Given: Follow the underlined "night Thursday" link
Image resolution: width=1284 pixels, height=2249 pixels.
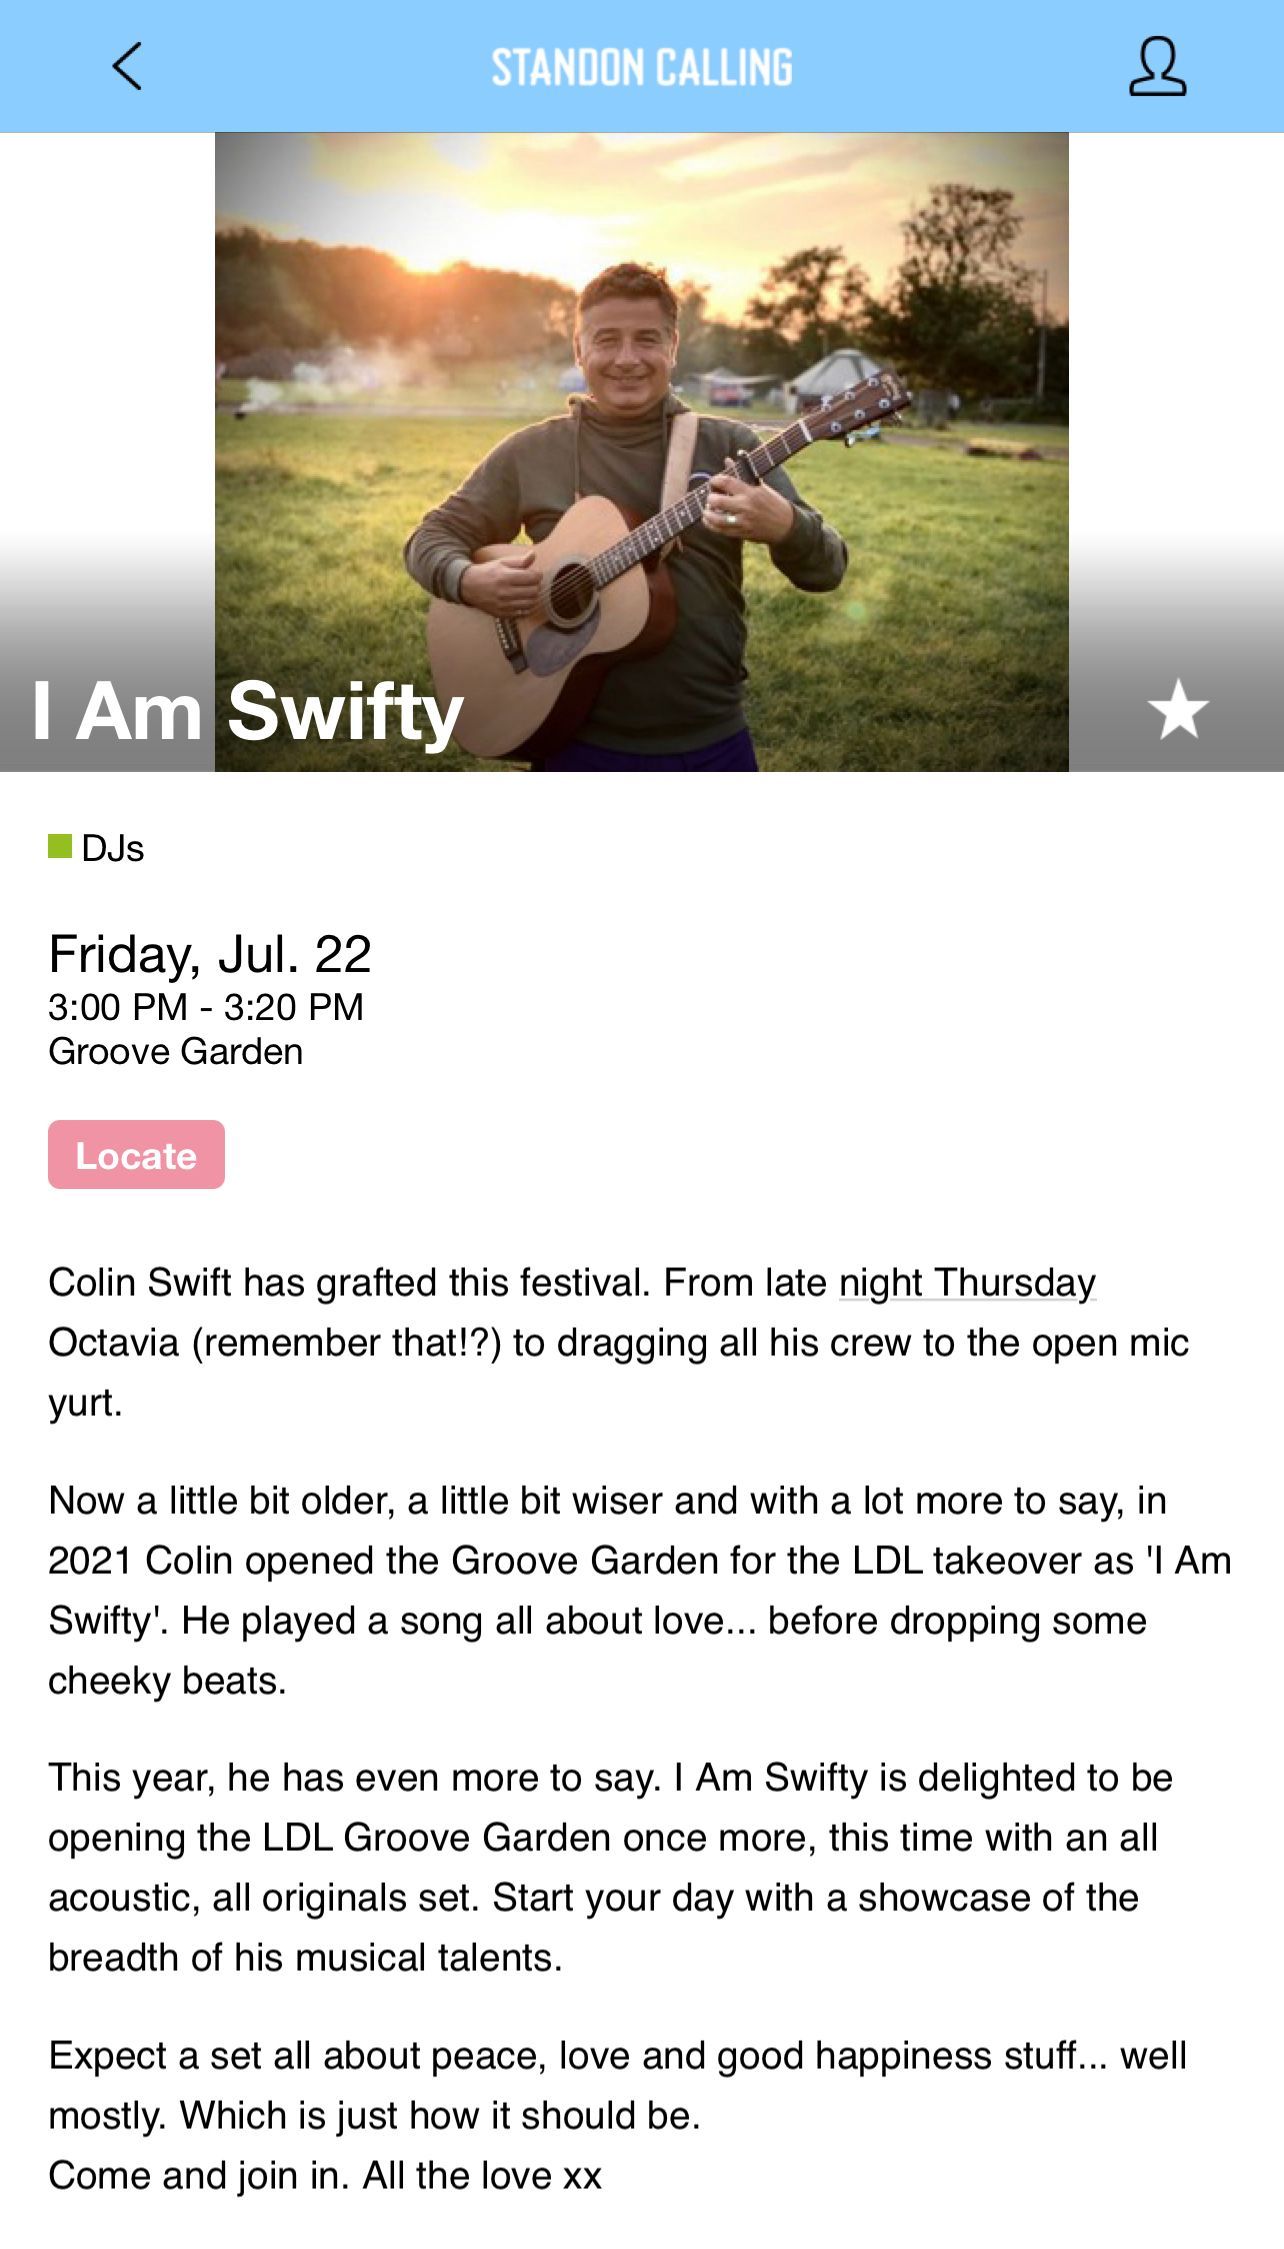Looking at the screenshot, I should point(967,1283).
